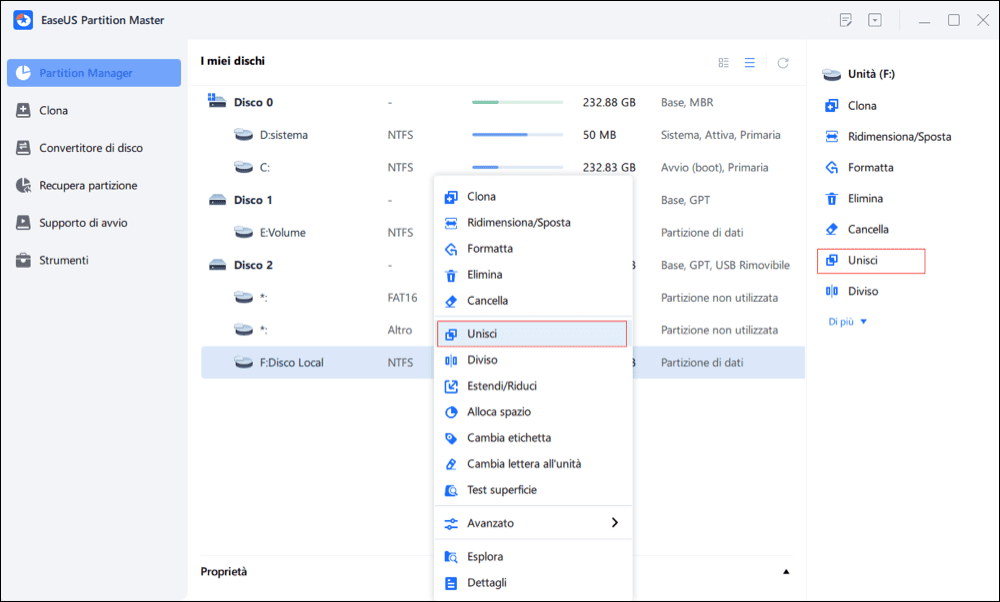The height and width of the screenshot is (602, 1000).
Task: Open the Avanzato submenu
Action: (x=533, y=523)
